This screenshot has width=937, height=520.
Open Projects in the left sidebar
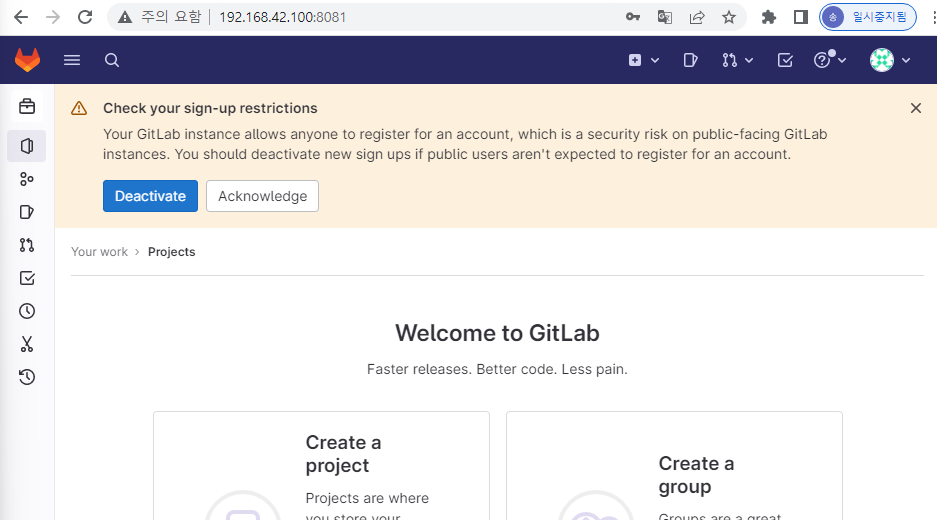pyautogui.click(x=27, y=146)
